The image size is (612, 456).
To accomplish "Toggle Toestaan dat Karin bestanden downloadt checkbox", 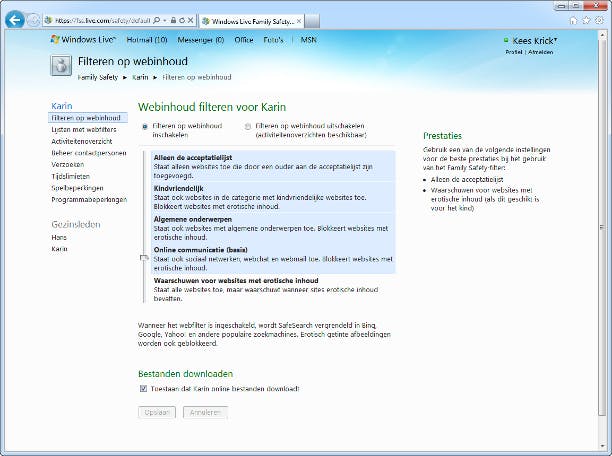I will [144, 388].
